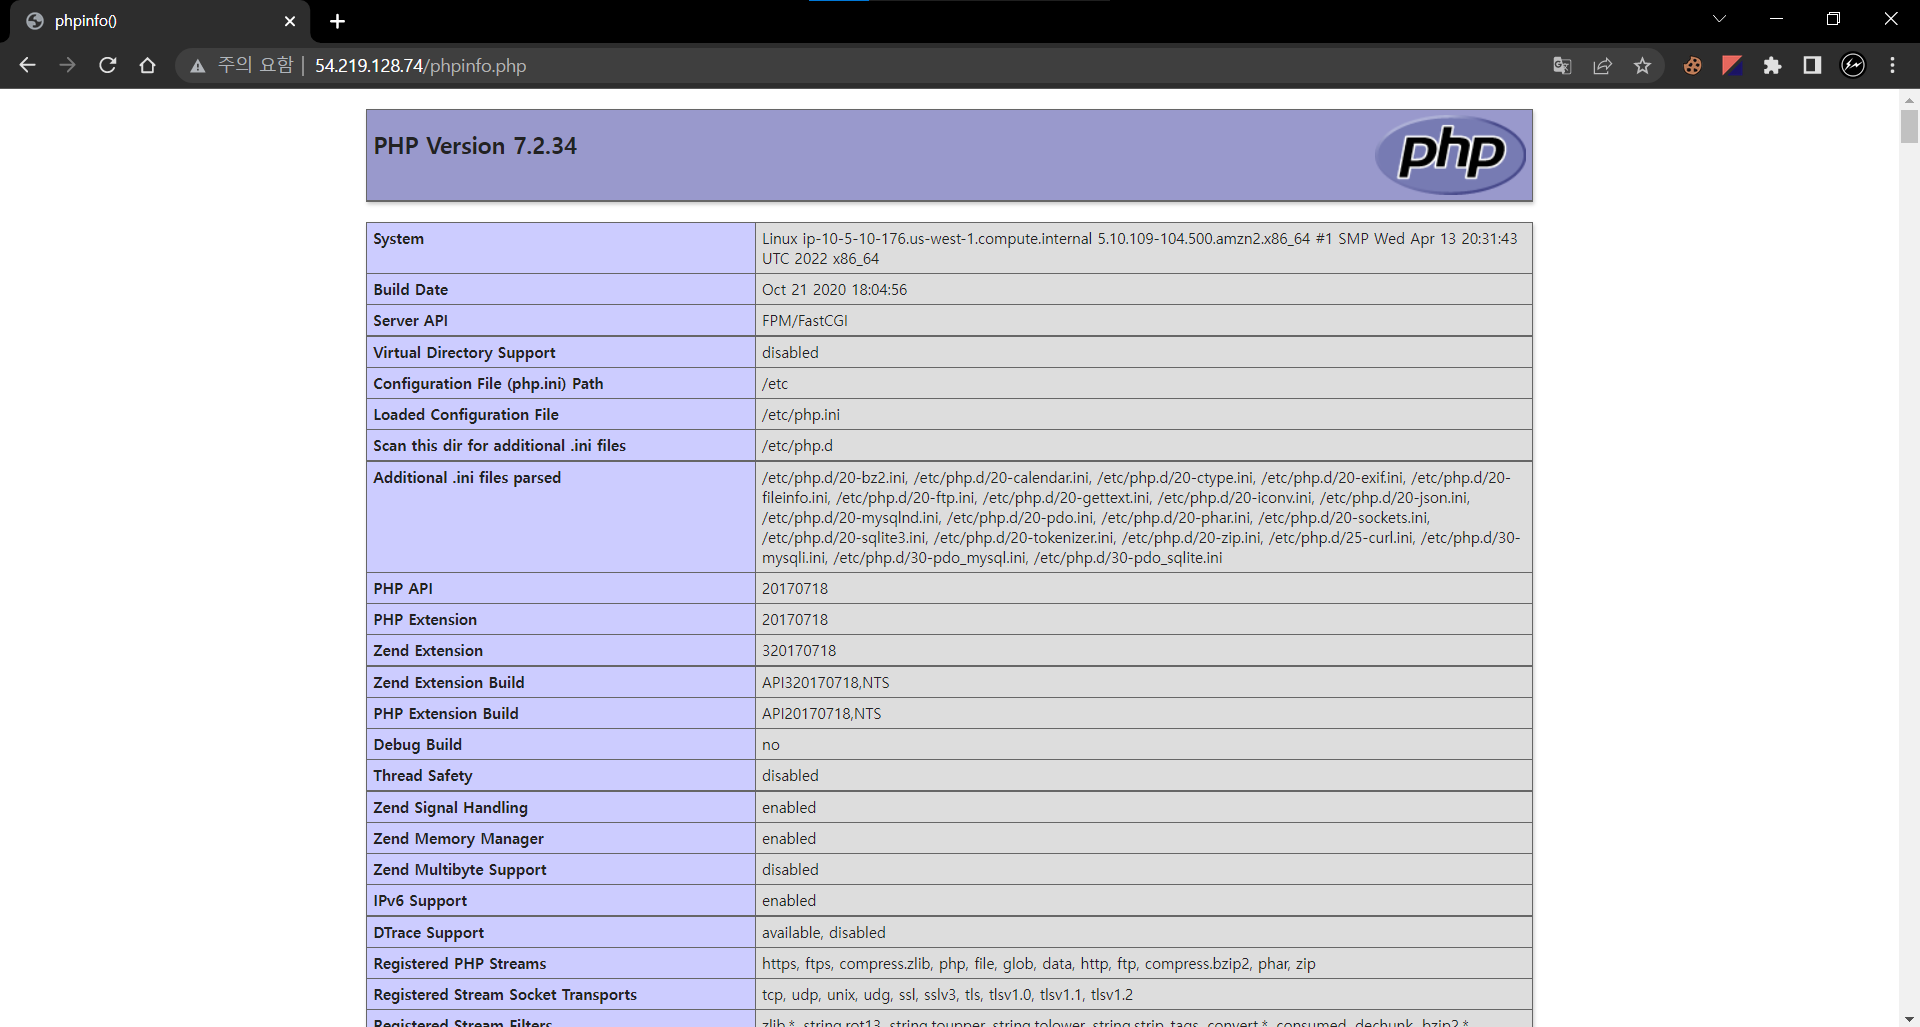The height and width of the screenshot is (1027, 1920).
Task: Bookmark this page with the star
Action: pyautogui.click(x=1642, y=66)
